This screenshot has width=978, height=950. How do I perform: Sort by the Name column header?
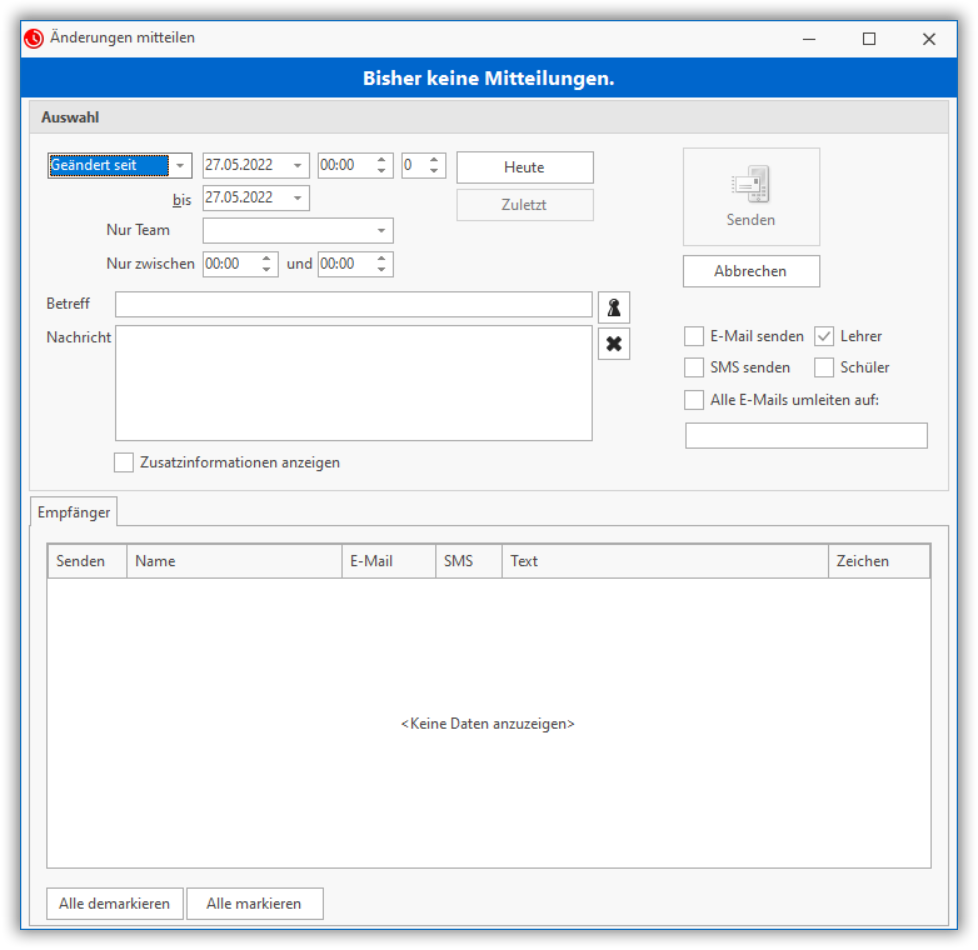click(234, 561)
